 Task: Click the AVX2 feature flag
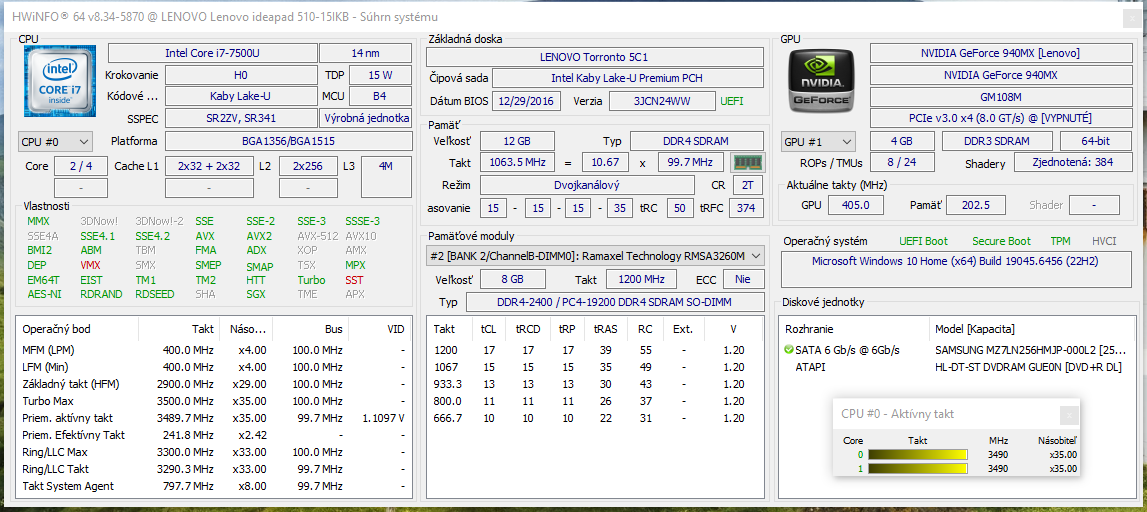[259, 236]
